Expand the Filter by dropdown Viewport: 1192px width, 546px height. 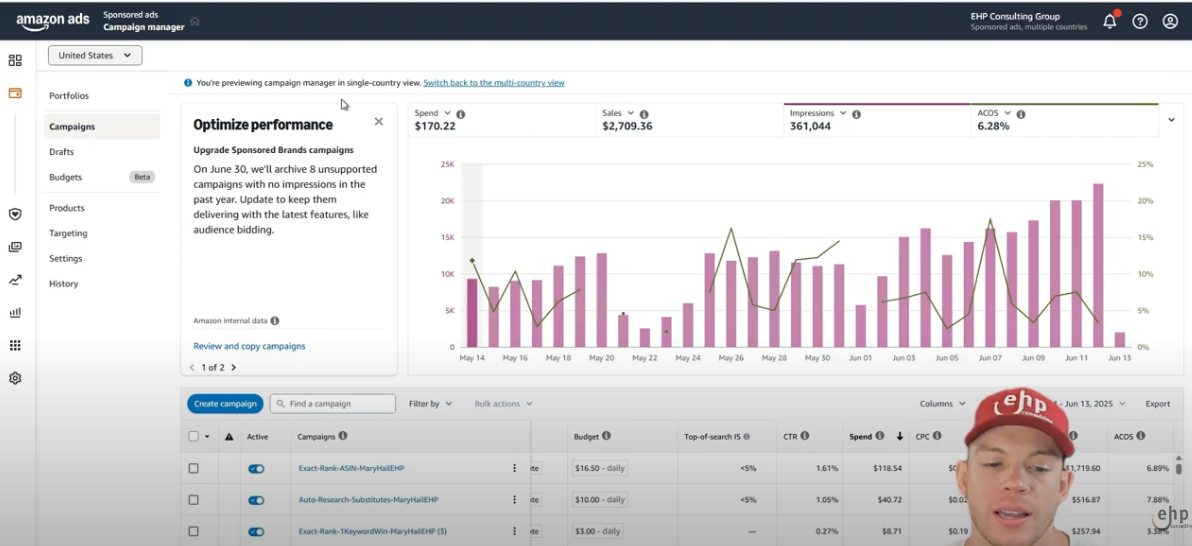coord(430,404)
